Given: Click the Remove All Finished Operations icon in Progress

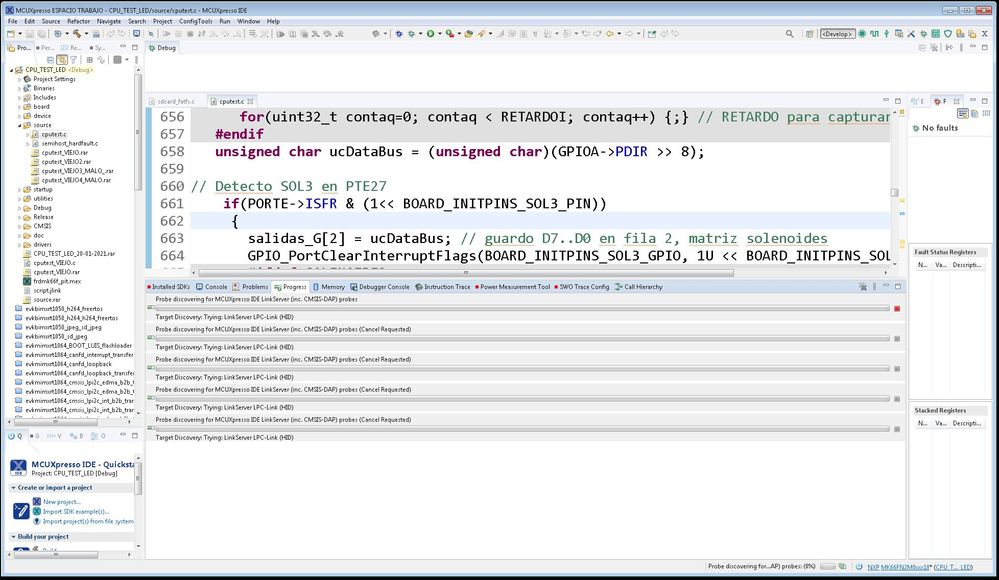Looking at the screenshot, I should 863,287.
